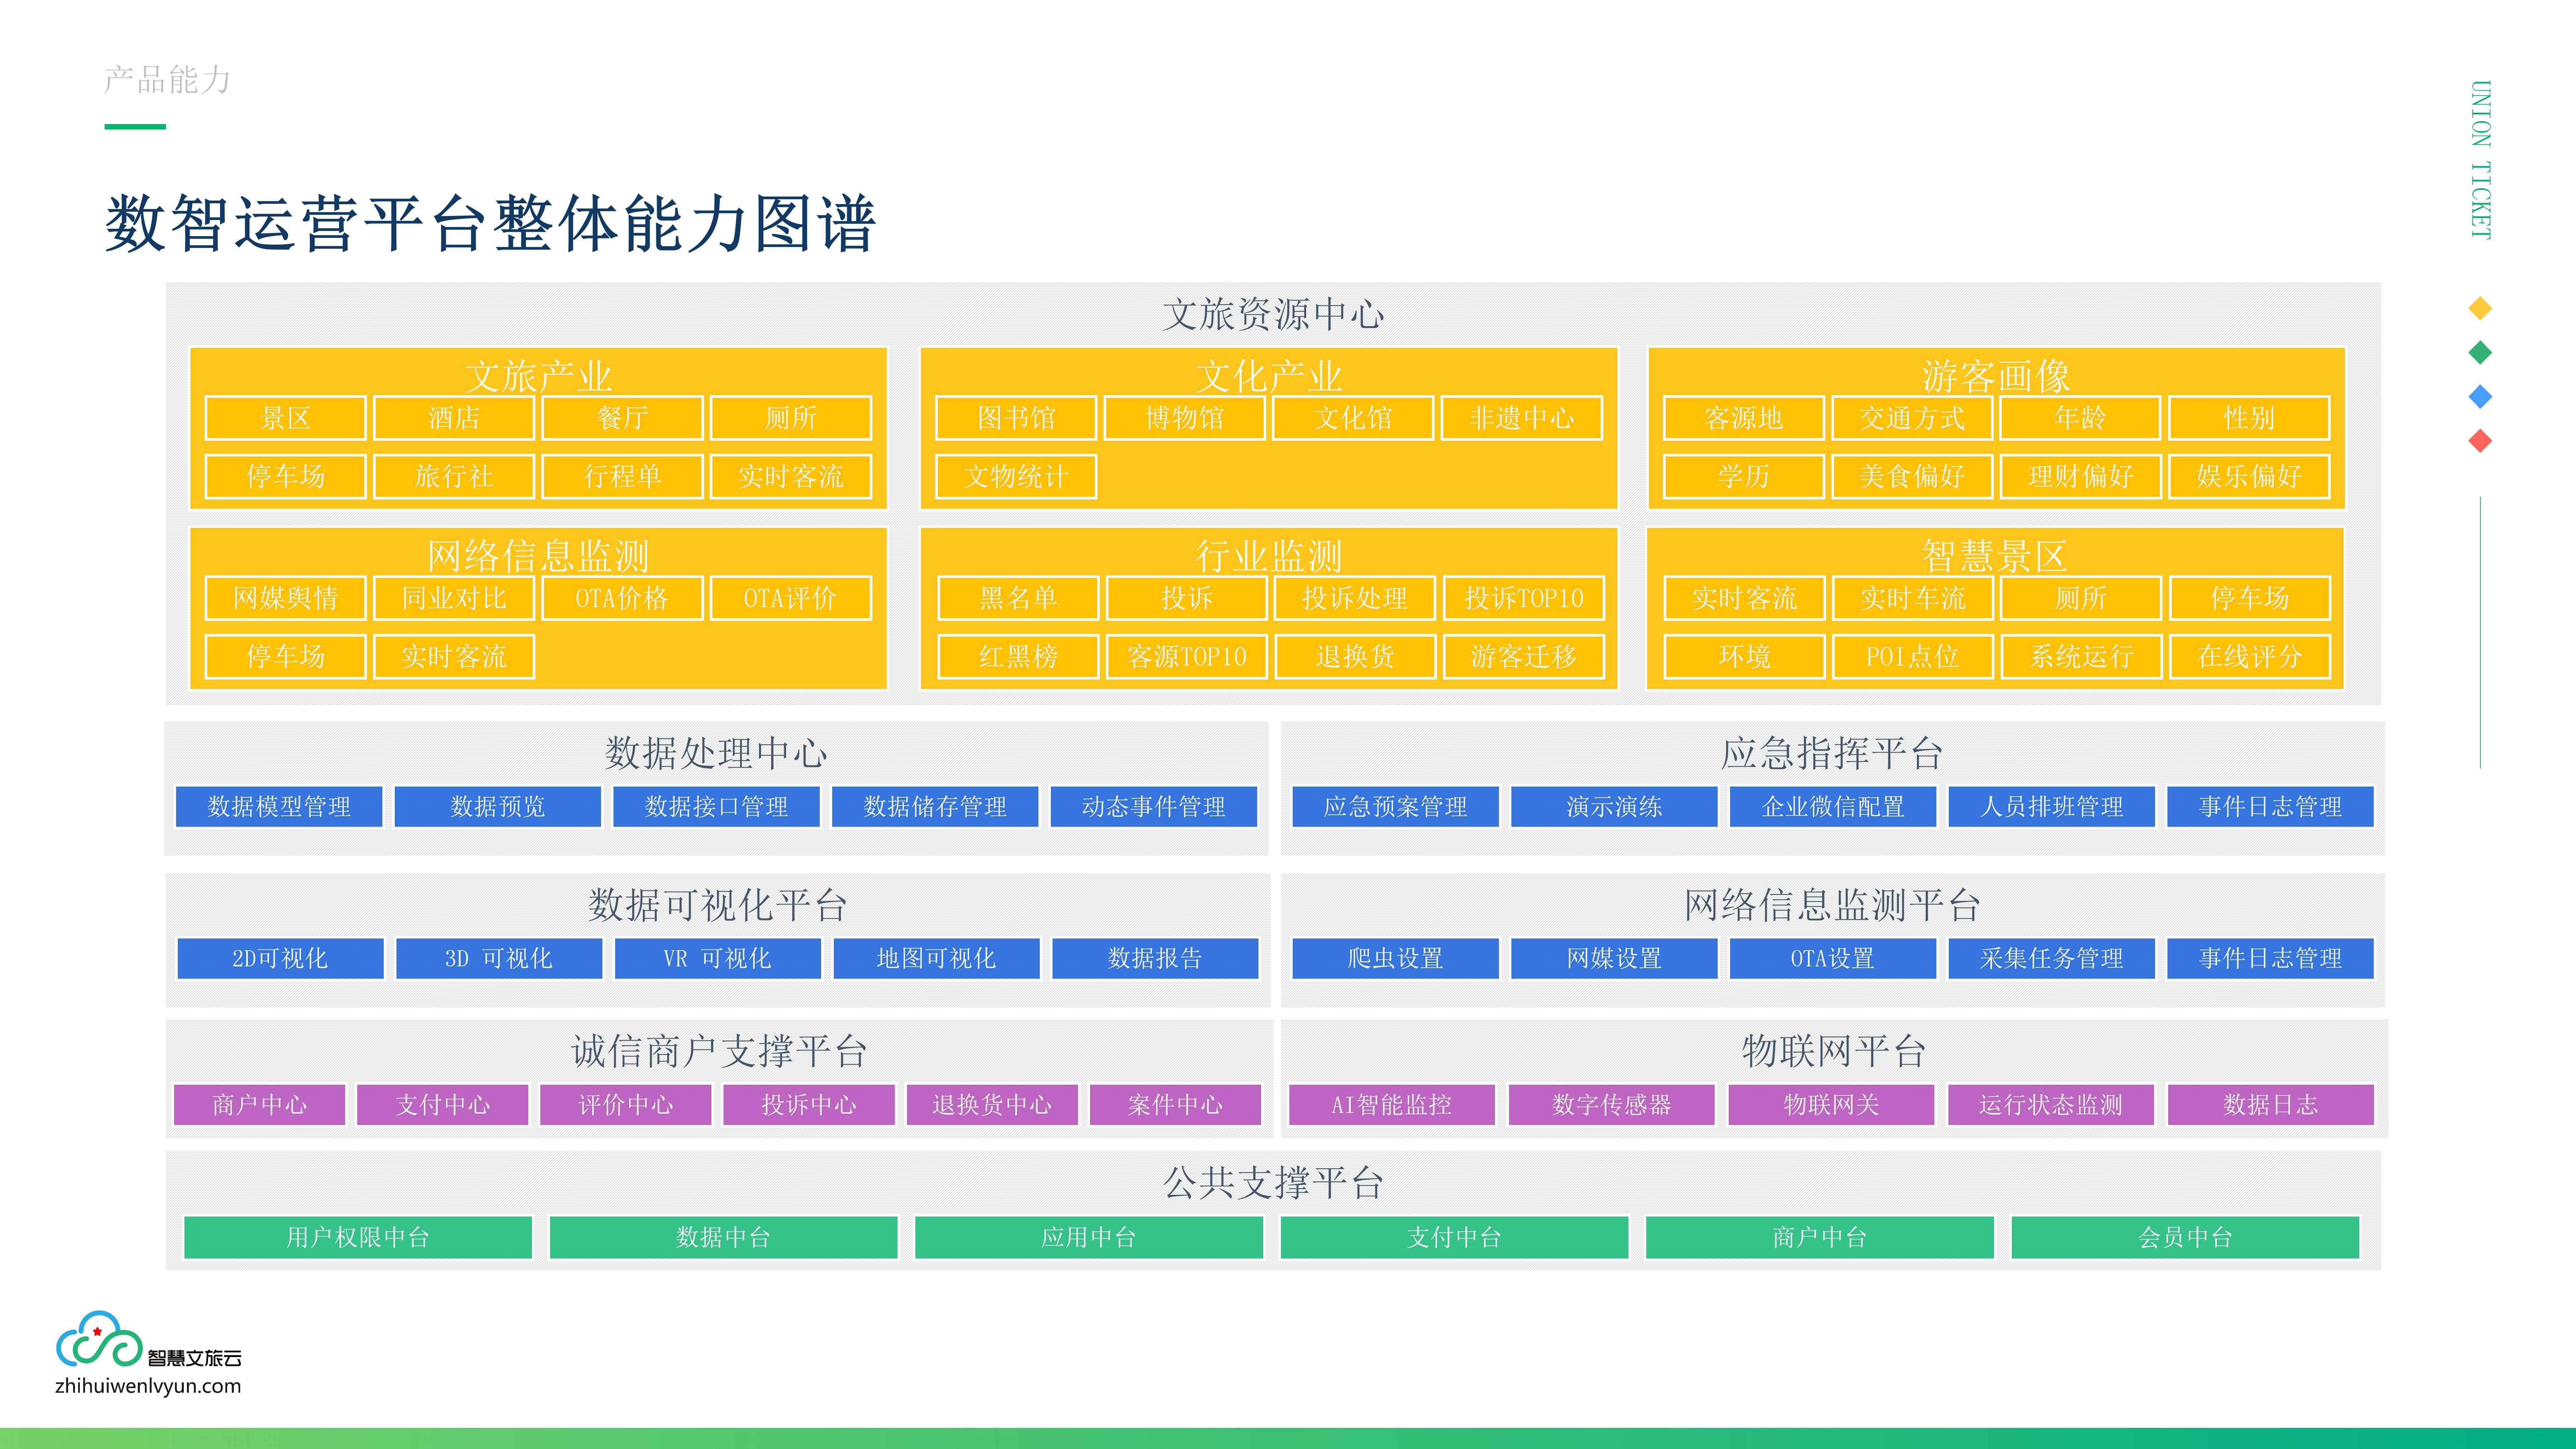Click the 人员排班管理 box
The height and width of the screenshot is (1449, 2576).
click(x=2052, y=807)
